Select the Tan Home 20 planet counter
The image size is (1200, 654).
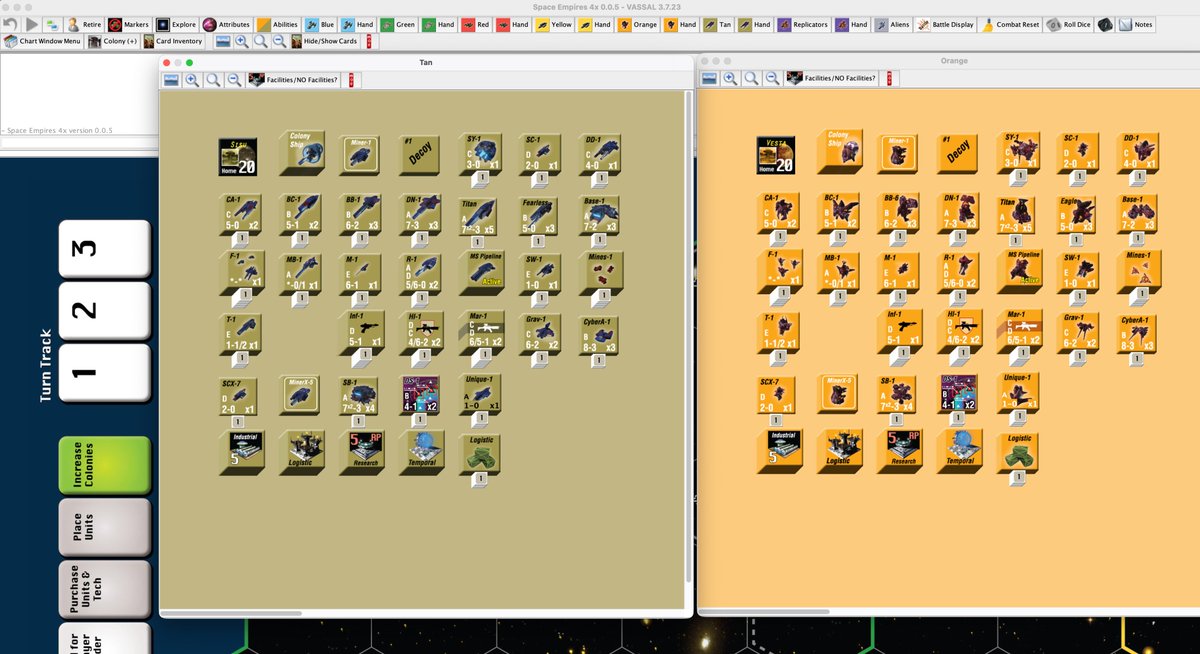[x=238, y=155]
